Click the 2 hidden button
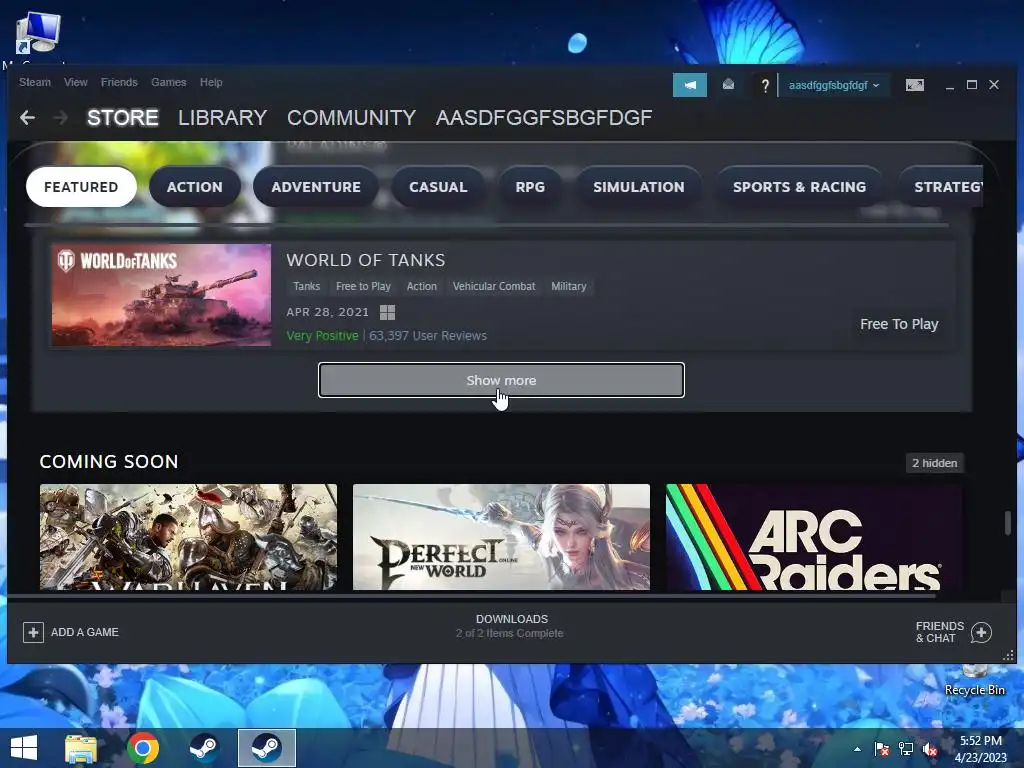The height and width of the screenshot is (768, 1024). point(935,463)
